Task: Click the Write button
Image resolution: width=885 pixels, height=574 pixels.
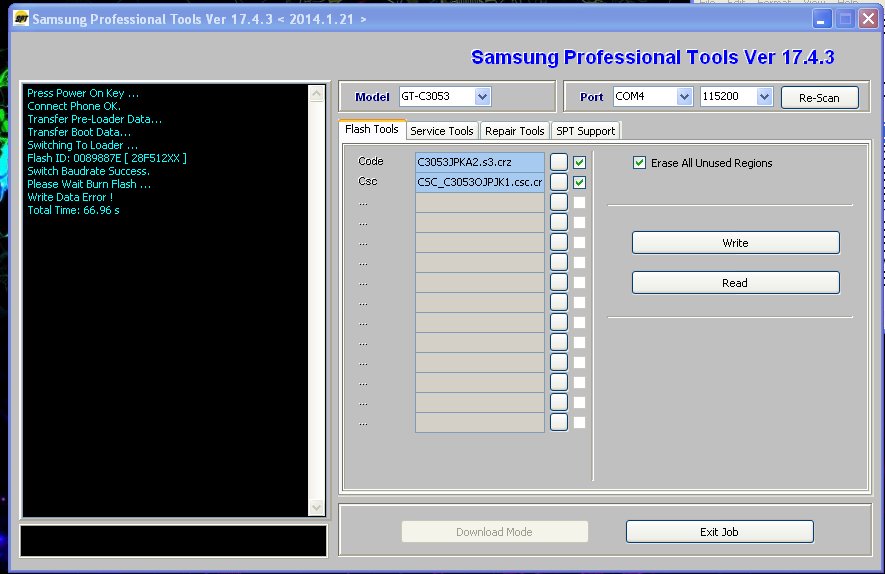Action: click(735, 243)
